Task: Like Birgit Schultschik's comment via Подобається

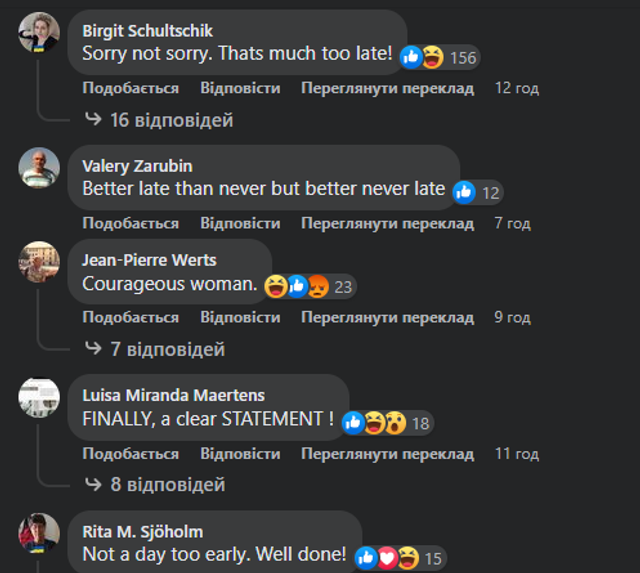Action: tap(130, 88)
